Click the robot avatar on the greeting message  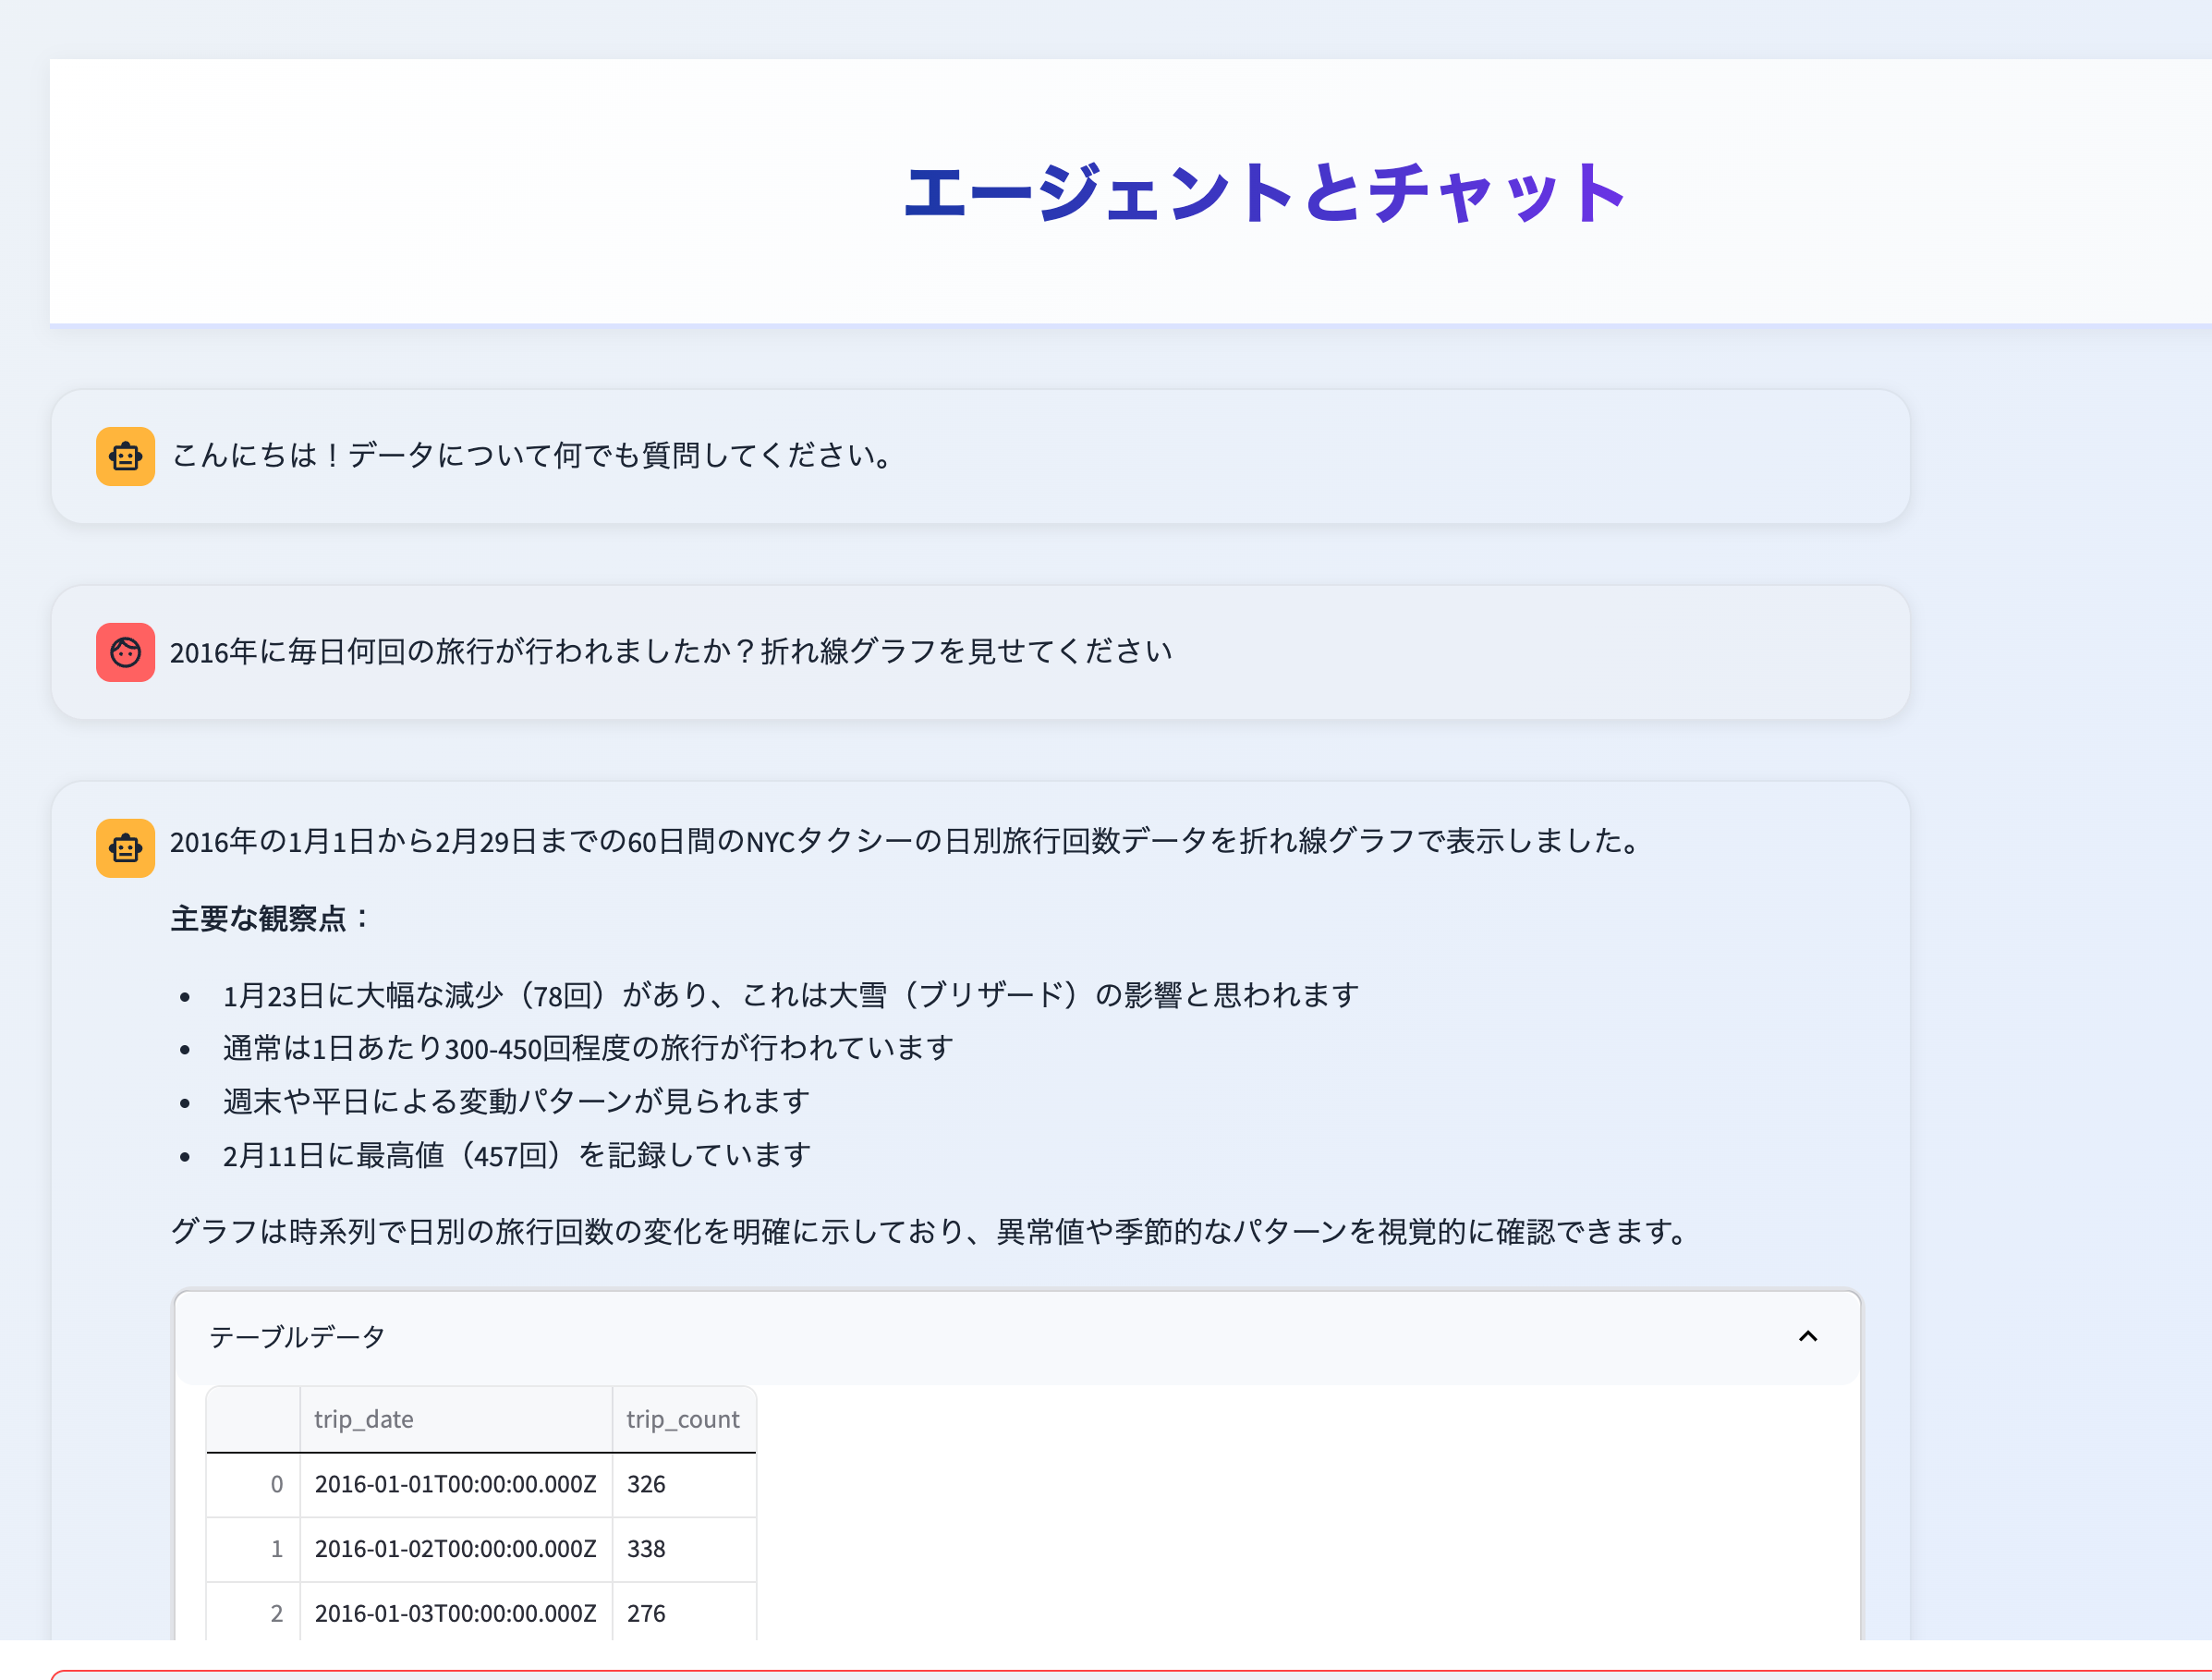pyautogui.click(x=124, y=456)
